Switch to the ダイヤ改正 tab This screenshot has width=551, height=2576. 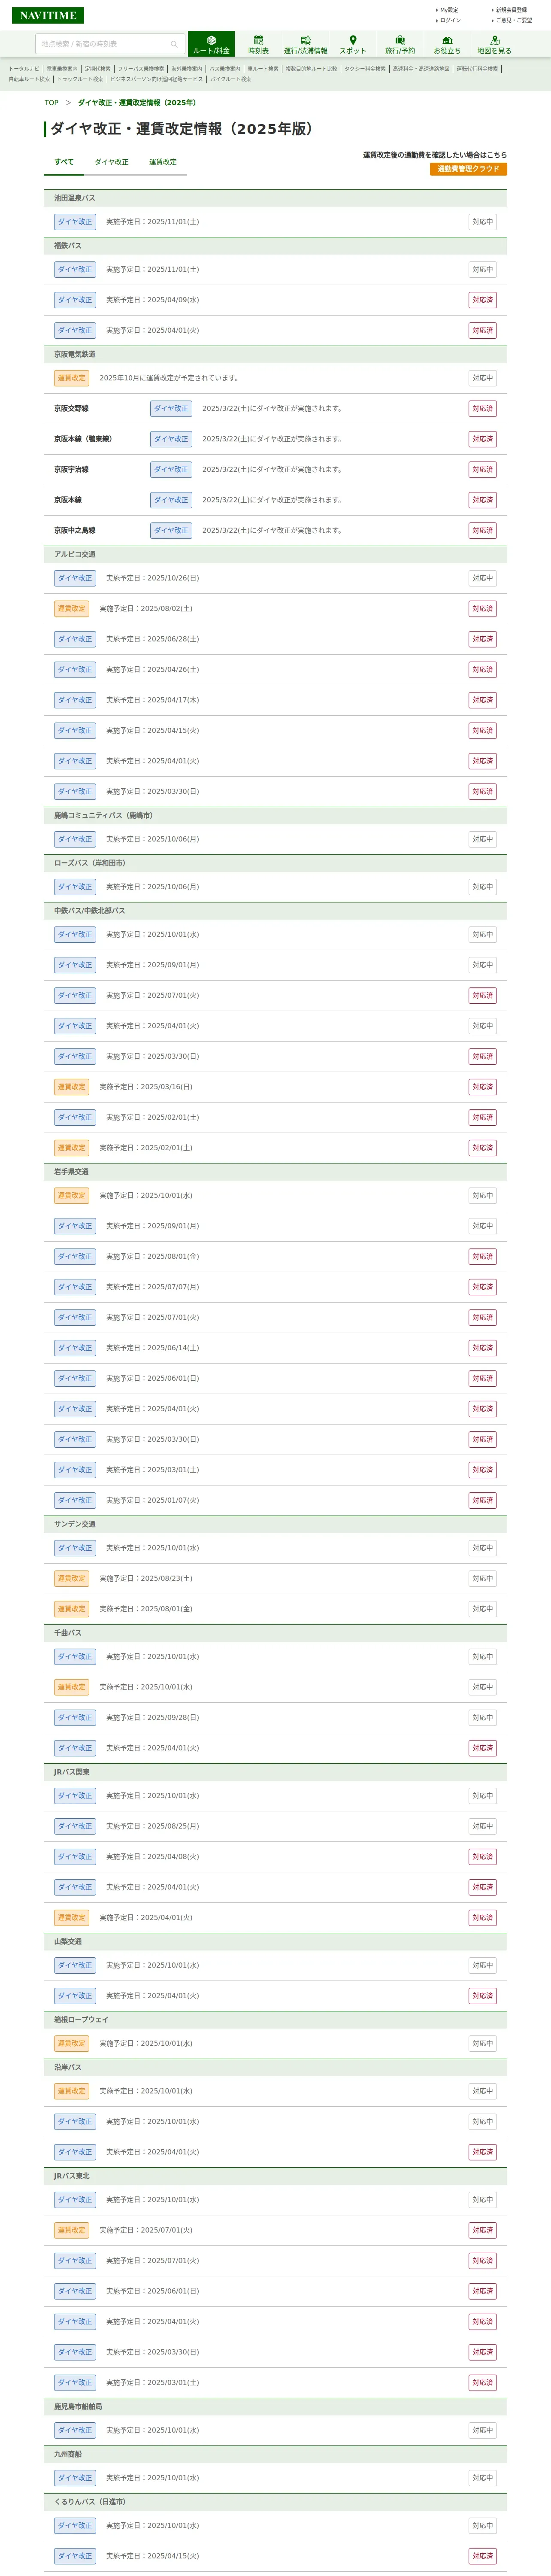111,162
